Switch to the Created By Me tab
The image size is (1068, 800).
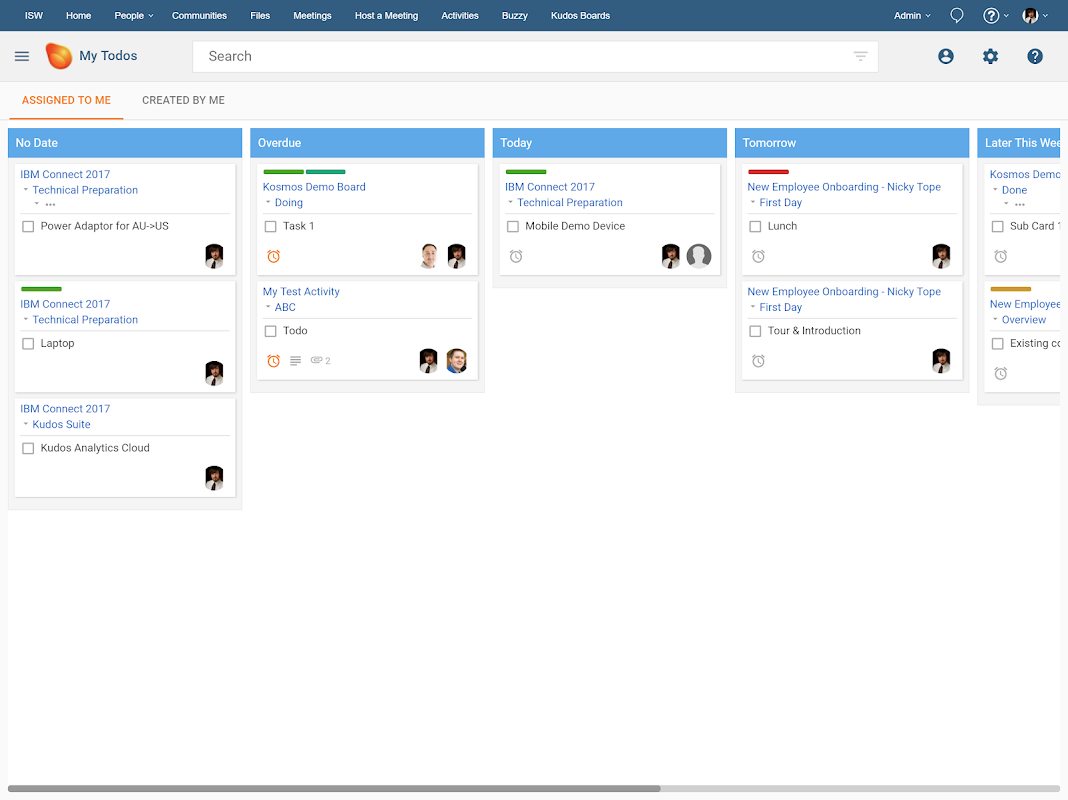[183, 100]
